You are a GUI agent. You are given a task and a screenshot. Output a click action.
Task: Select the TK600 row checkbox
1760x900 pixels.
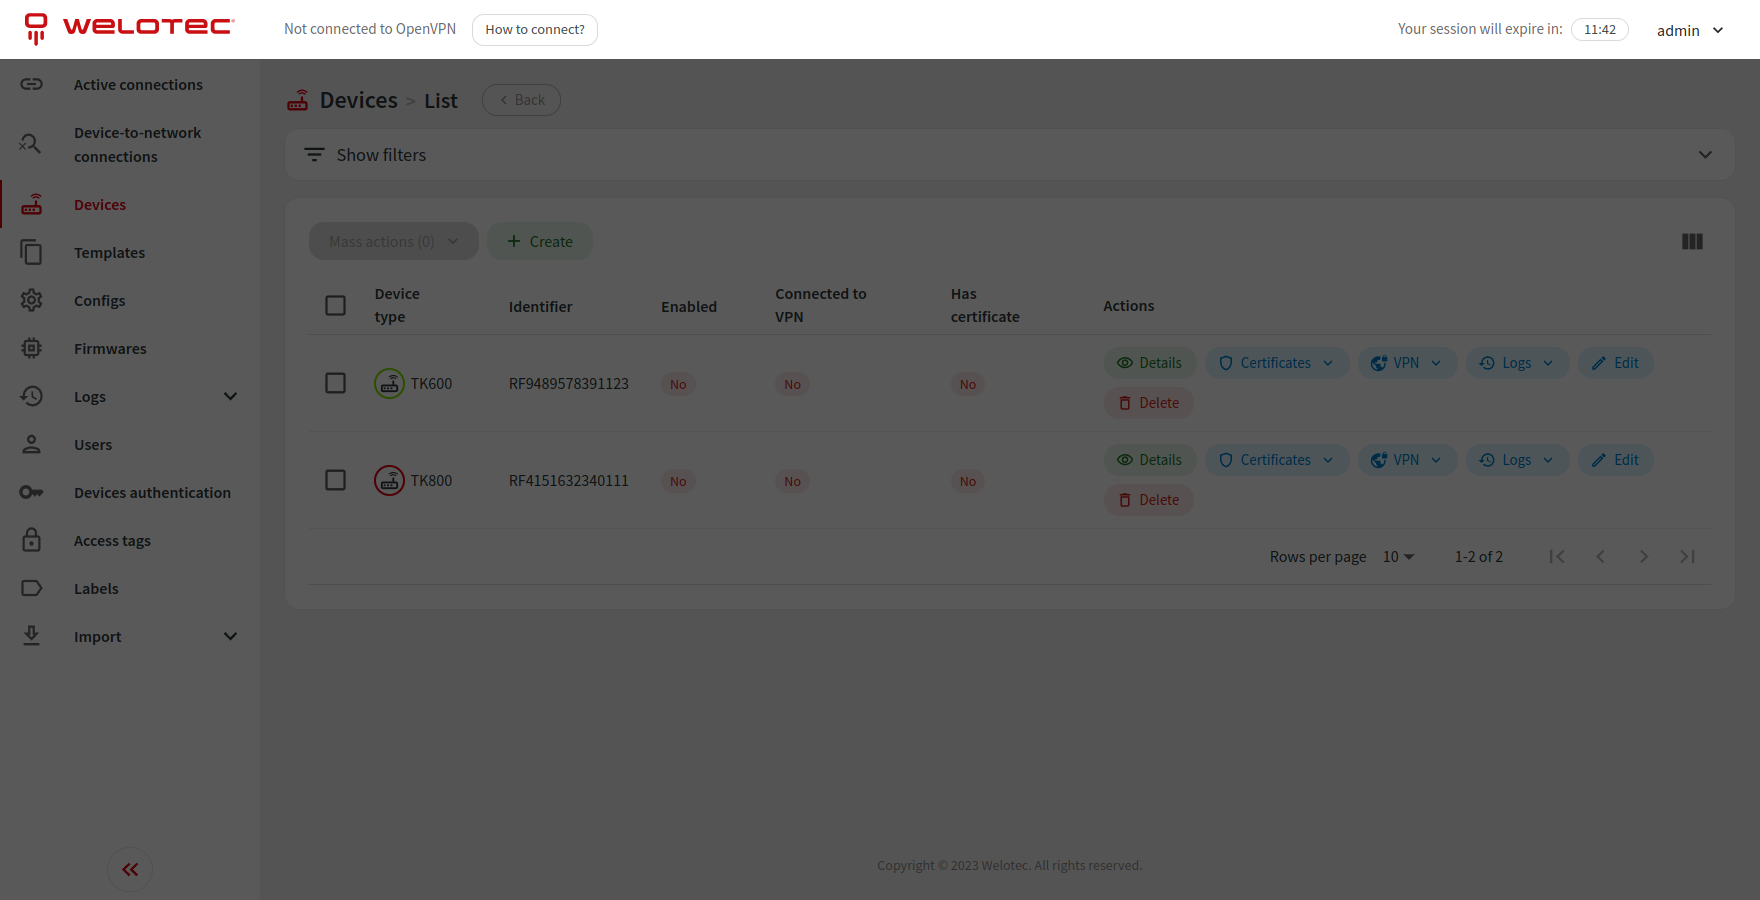coord(336,384)
